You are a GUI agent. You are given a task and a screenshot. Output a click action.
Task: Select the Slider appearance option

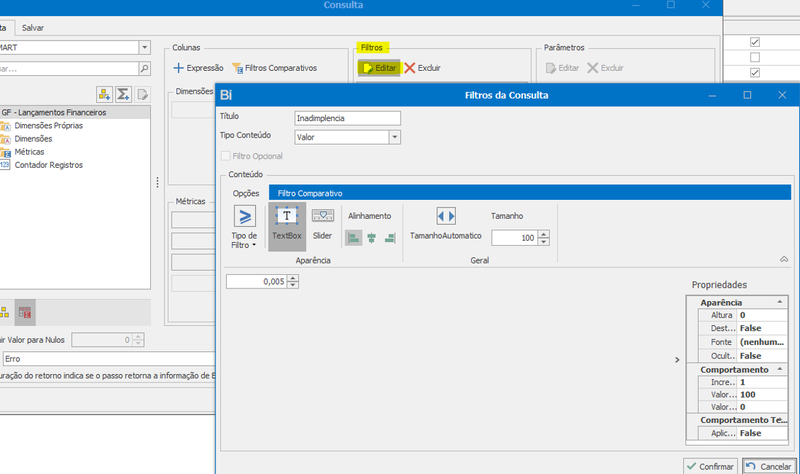322,224
